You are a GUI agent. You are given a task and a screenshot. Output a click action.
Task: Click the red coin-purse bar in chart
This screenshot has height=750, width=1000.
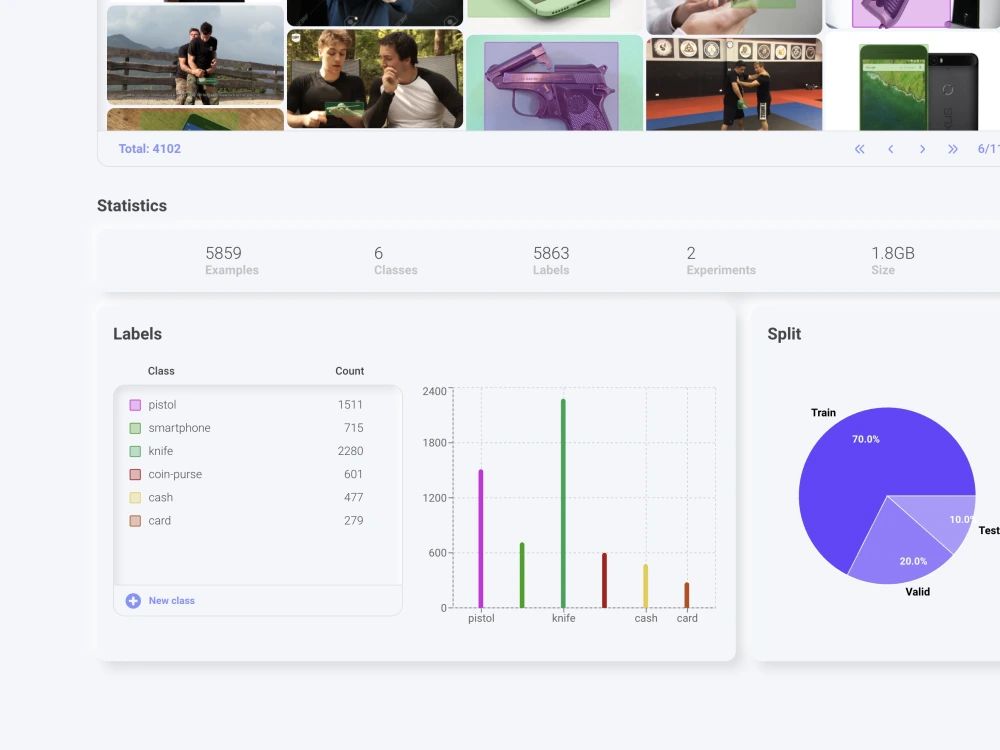point(605,580)
